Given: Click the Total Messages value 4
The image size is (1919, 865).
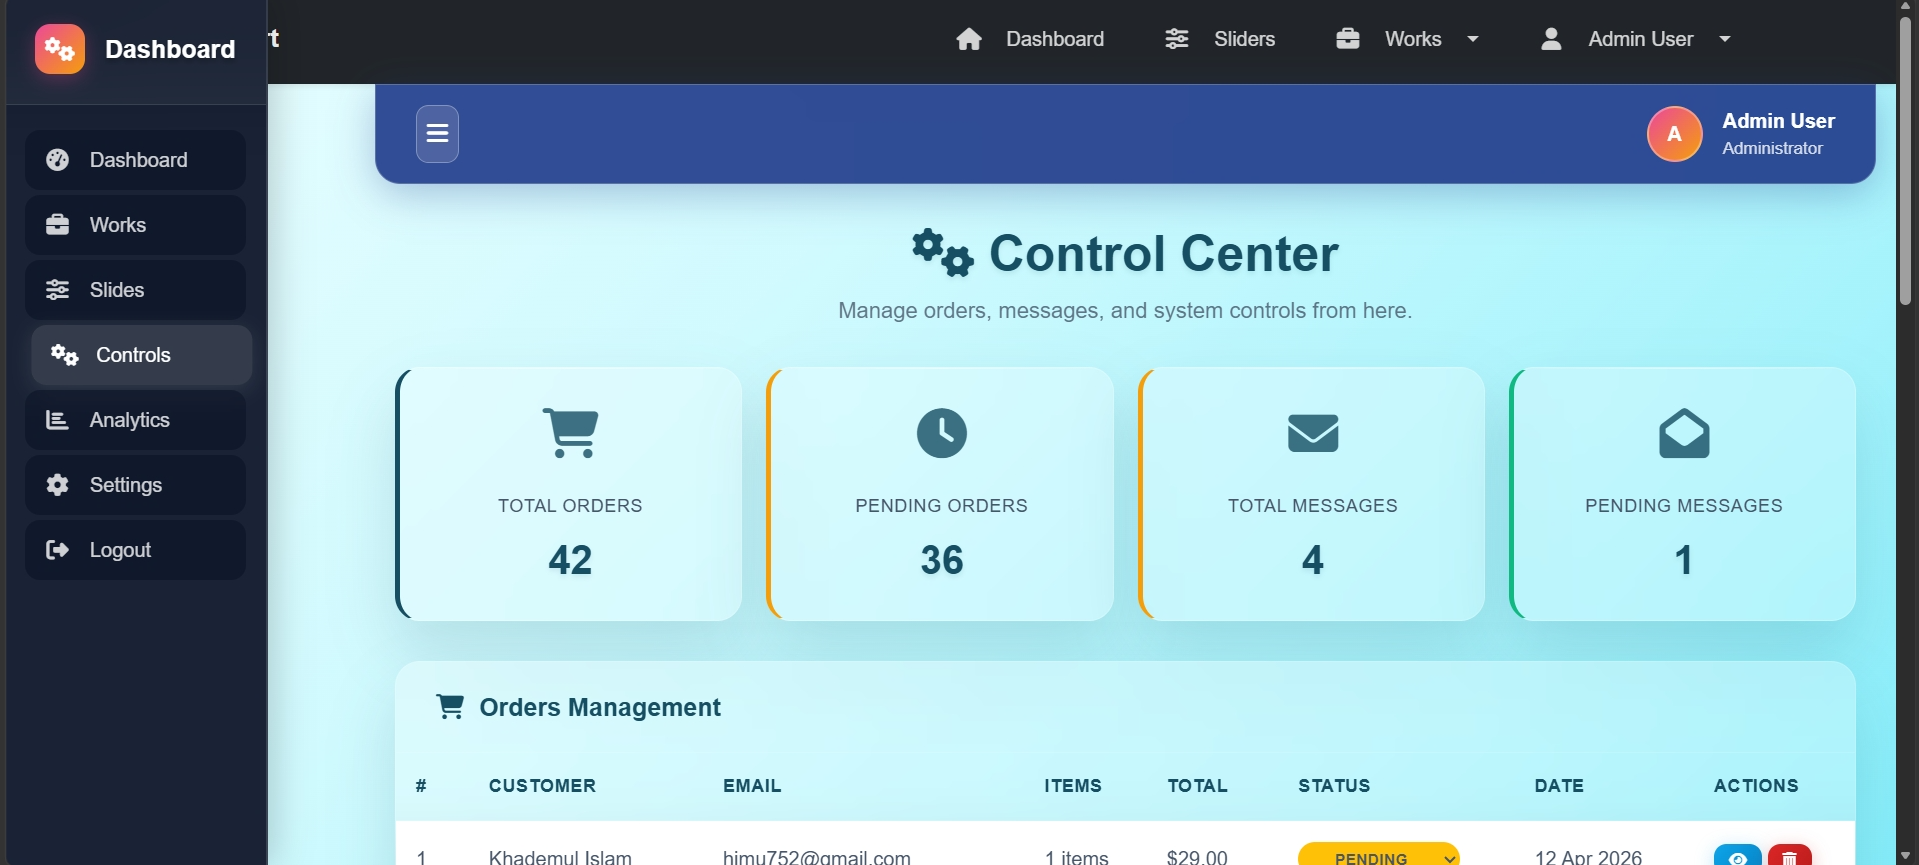Looking at the screenshot, I should pos(1313,560).
